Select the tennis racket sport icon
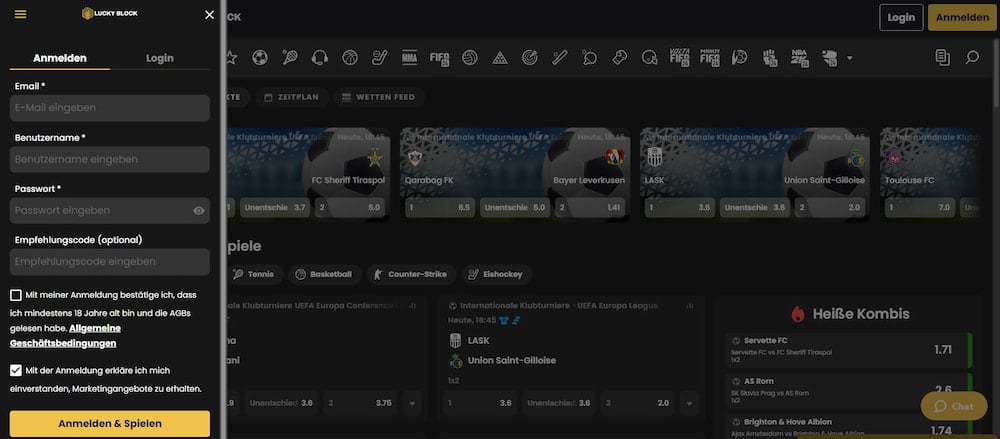This screenshot has width=1000, height=439. pyautogui.click(x=290, y=58)
